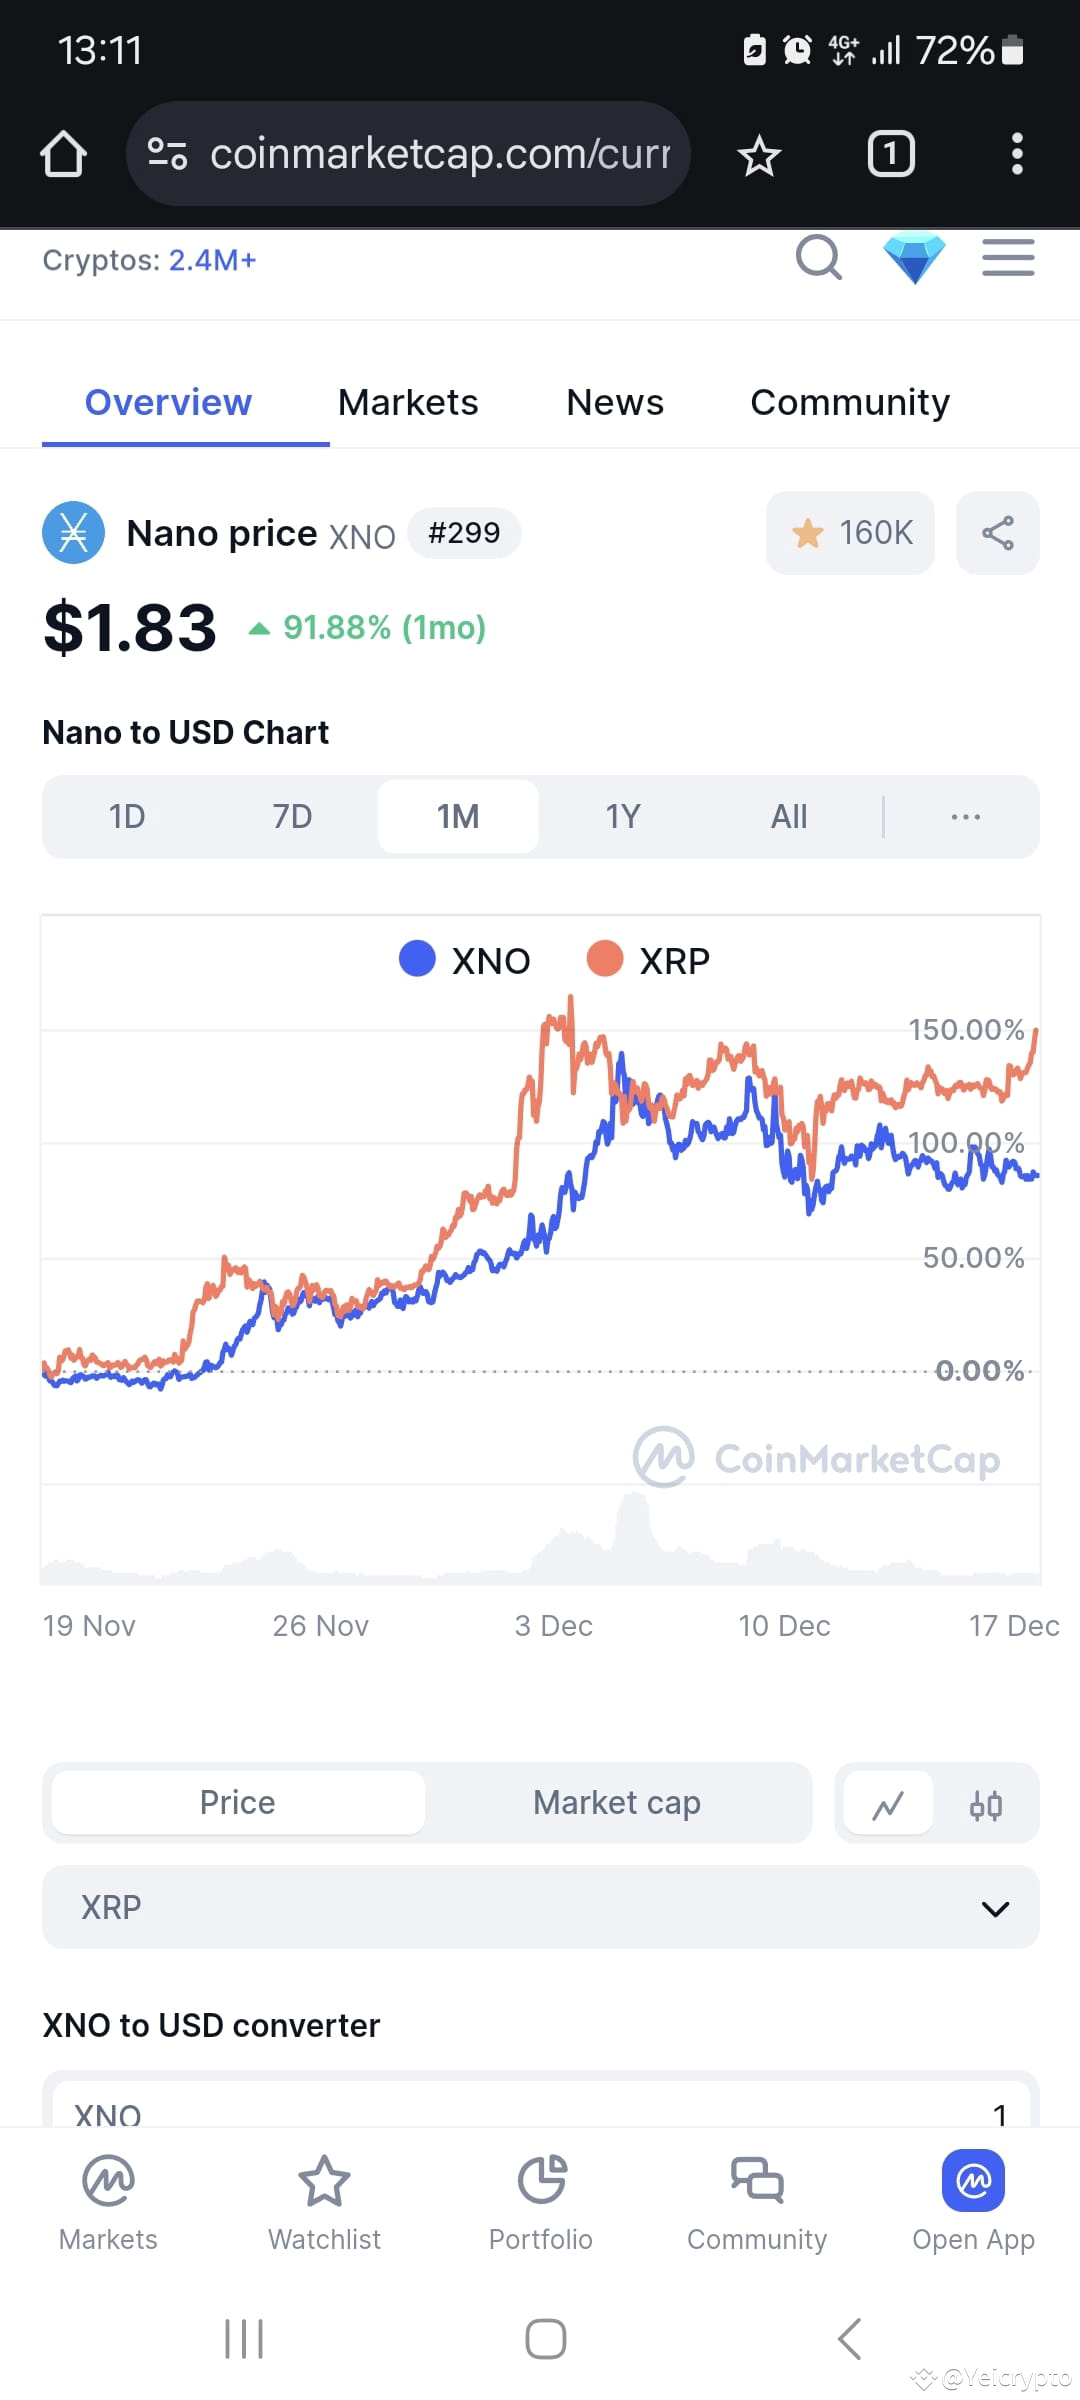Screen dimensions: 1080x2400
Task: Switch to the Markets tab
Action: tap(408, 402)
